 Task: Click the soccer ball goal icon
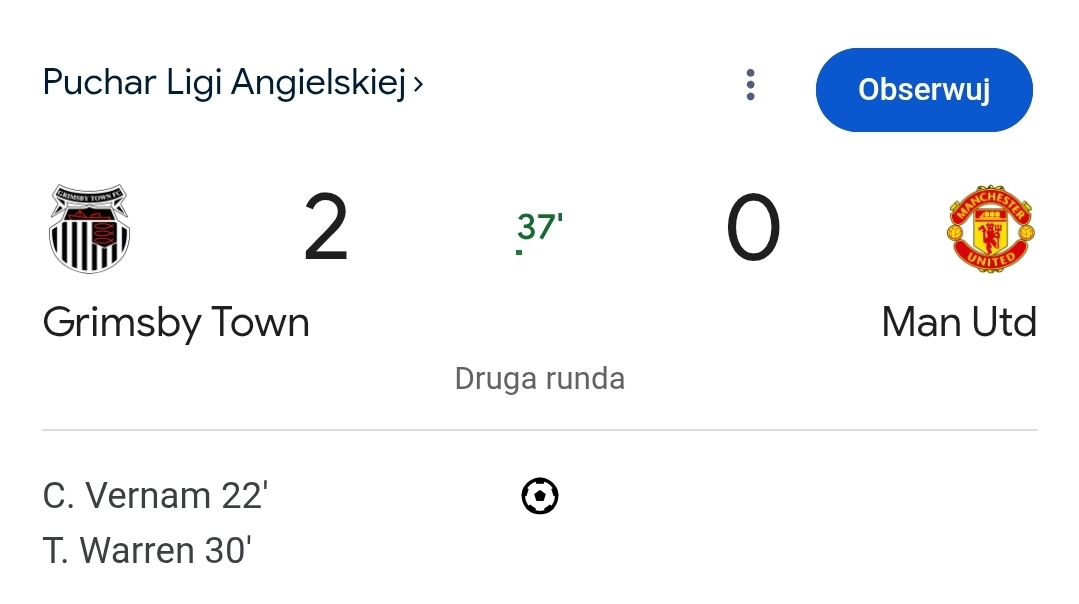click(540, 496)
